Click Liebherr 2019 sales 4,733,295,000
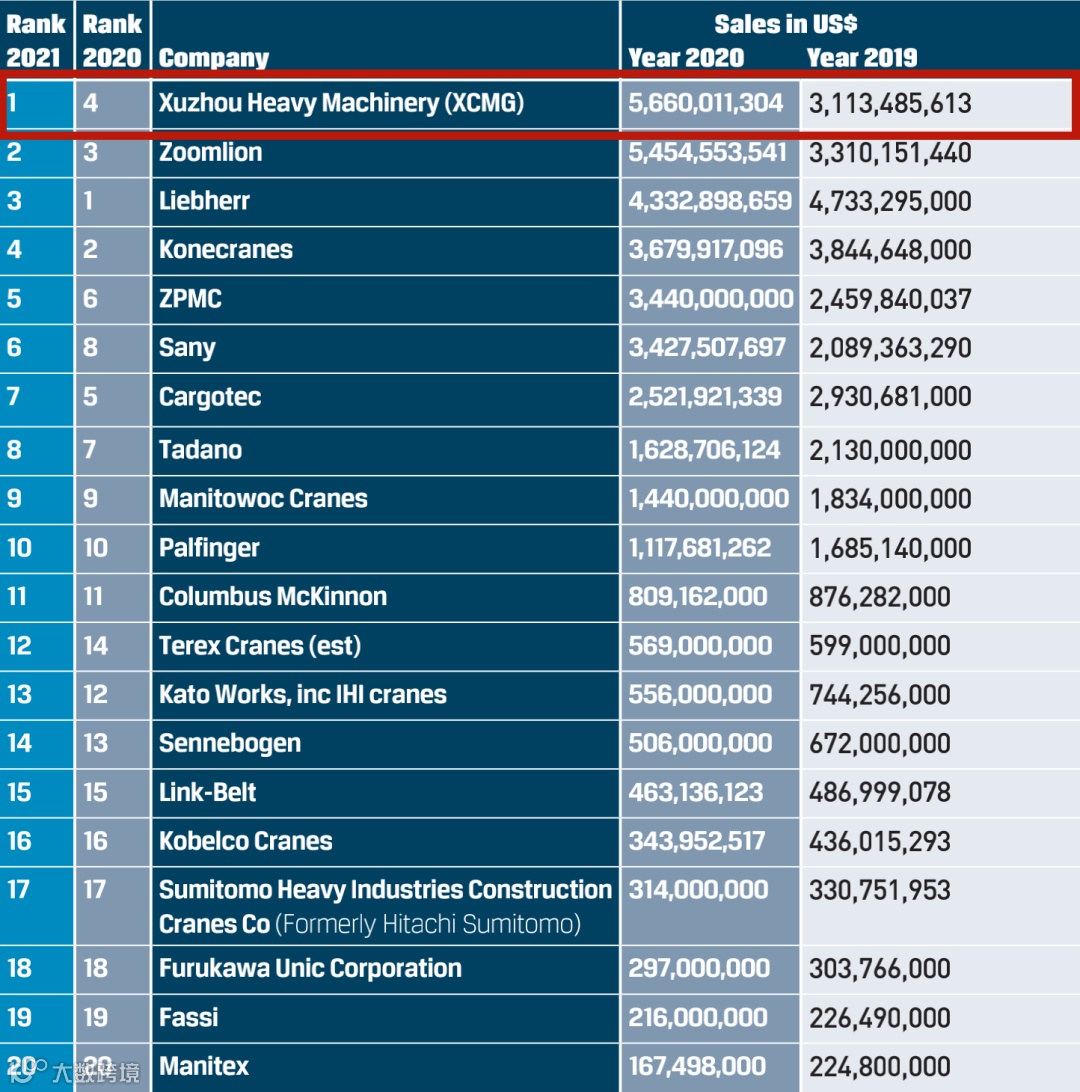 pos(890,202)
